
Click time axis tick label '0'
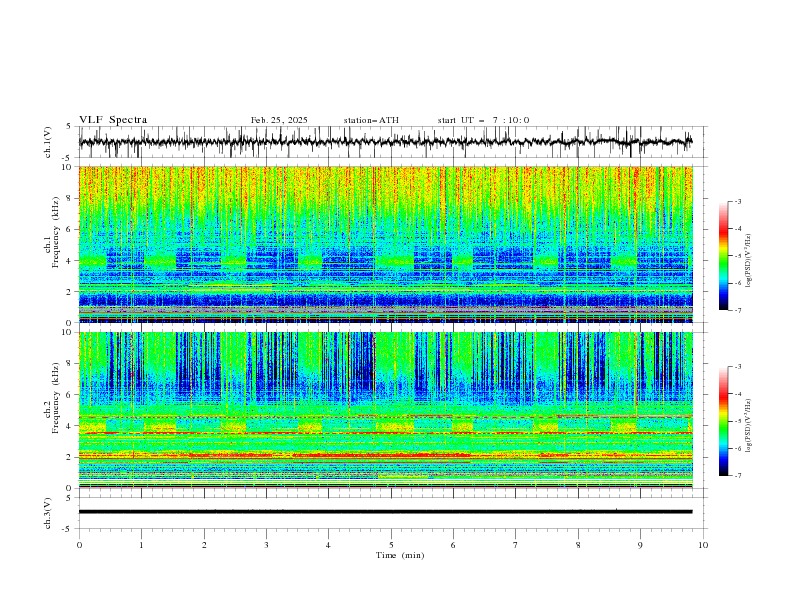[79, 545]
